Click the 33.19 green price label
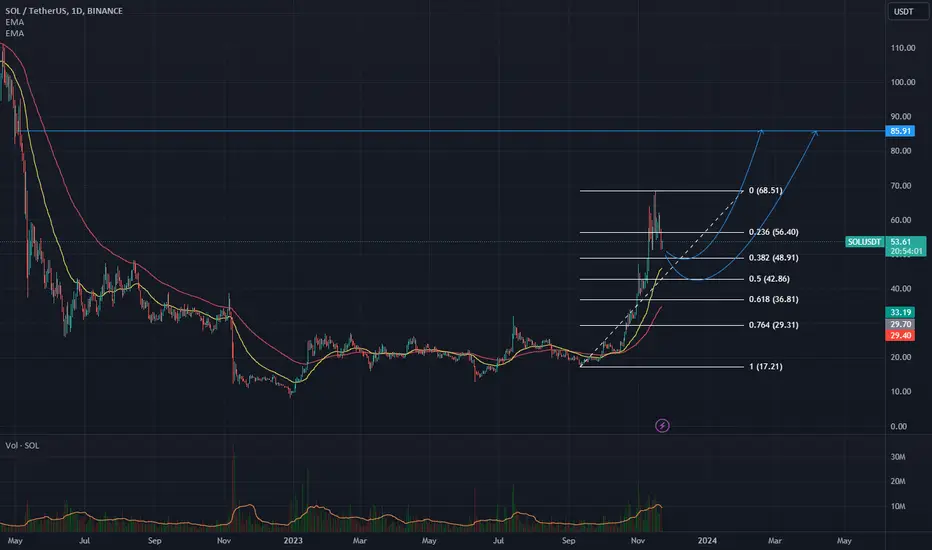The height and width of the screenshot is (550, 932). coord(900,312)
